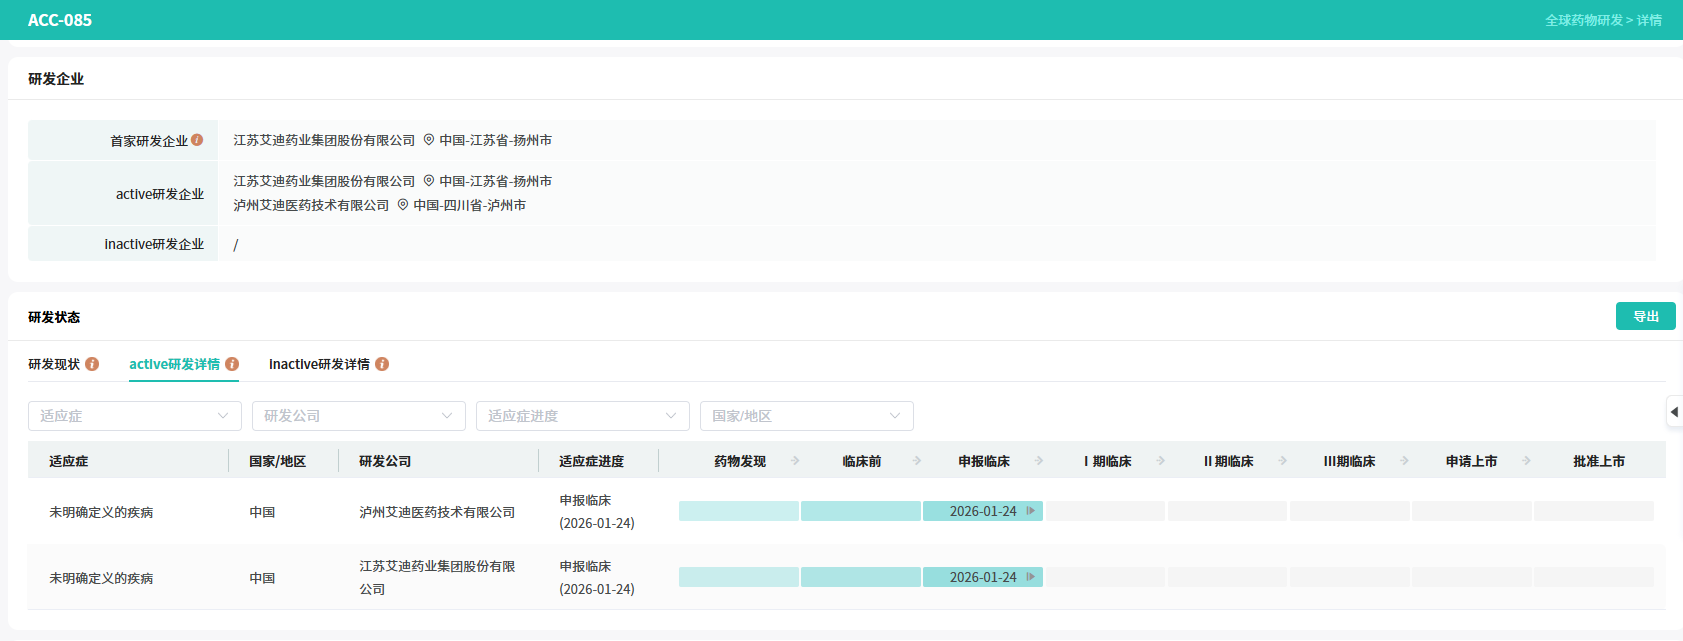Click the 药物发现 progress segment in first row
The width and height of the screenshot is (1683, 641).
click(x=738, y=511)
